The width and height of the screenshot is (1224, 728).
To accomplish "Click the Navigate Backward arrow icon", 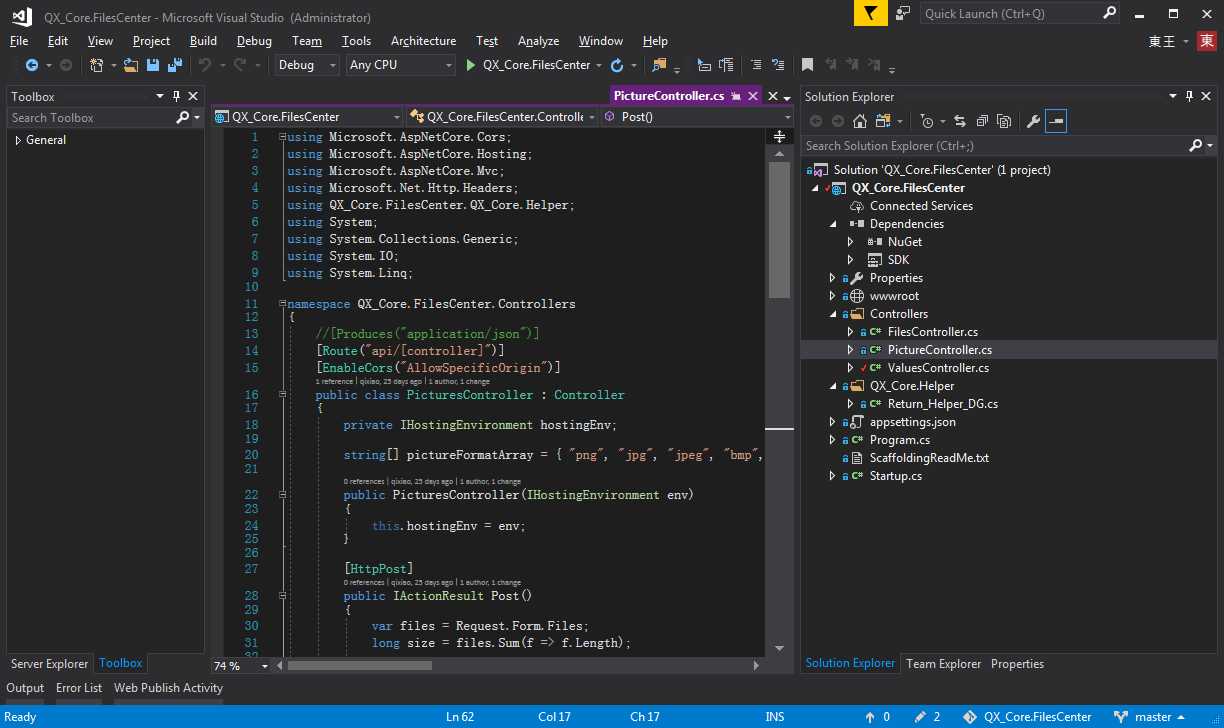I will [x=32, y=65].
